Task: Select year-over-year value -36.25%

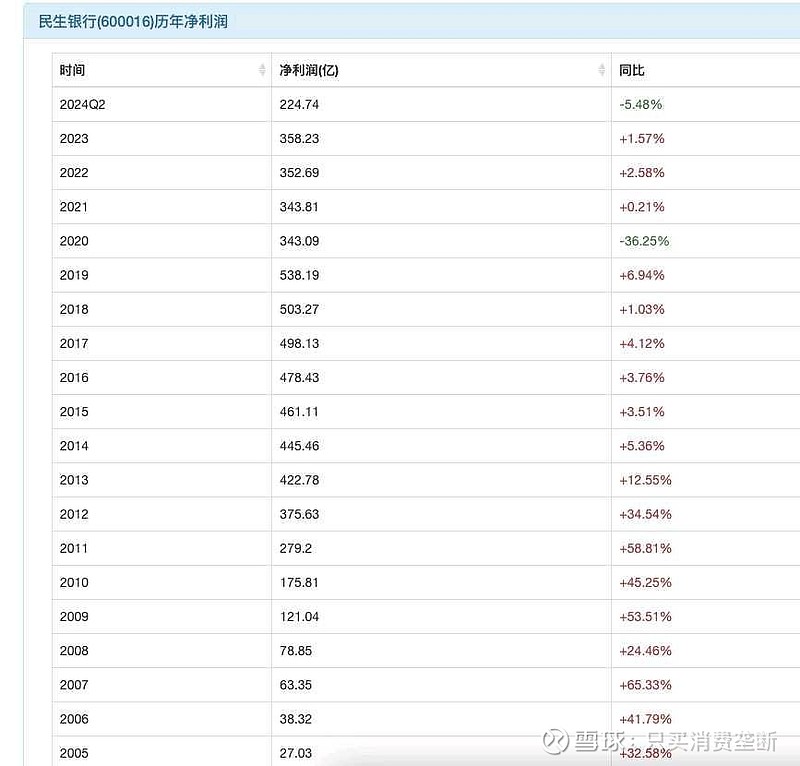Action: [644, 241]
